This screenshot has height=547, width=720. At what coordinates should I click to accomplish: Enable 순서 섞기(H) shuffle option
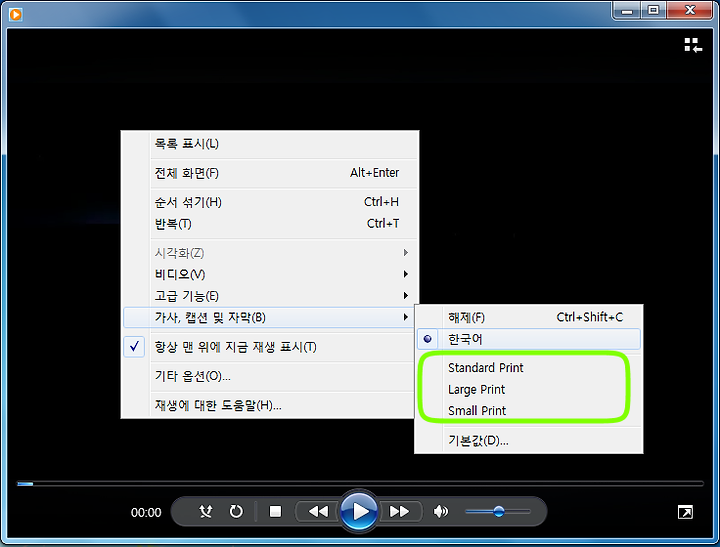[x=270, y=202]
